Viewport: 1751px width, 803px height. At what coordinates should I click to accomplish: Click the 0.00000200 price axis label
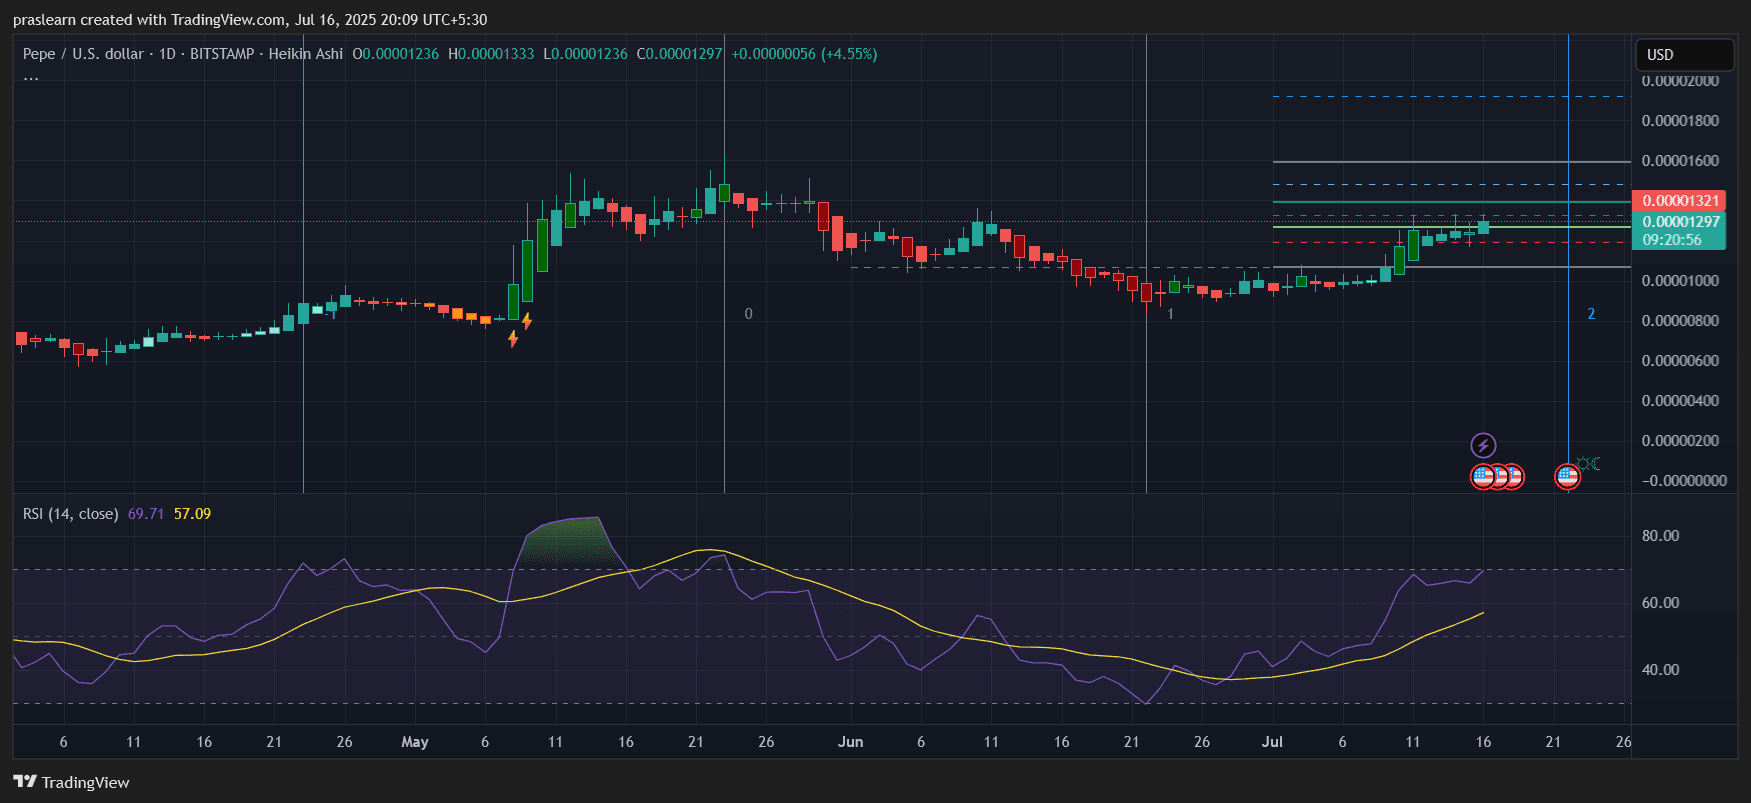click(1680, 441)
